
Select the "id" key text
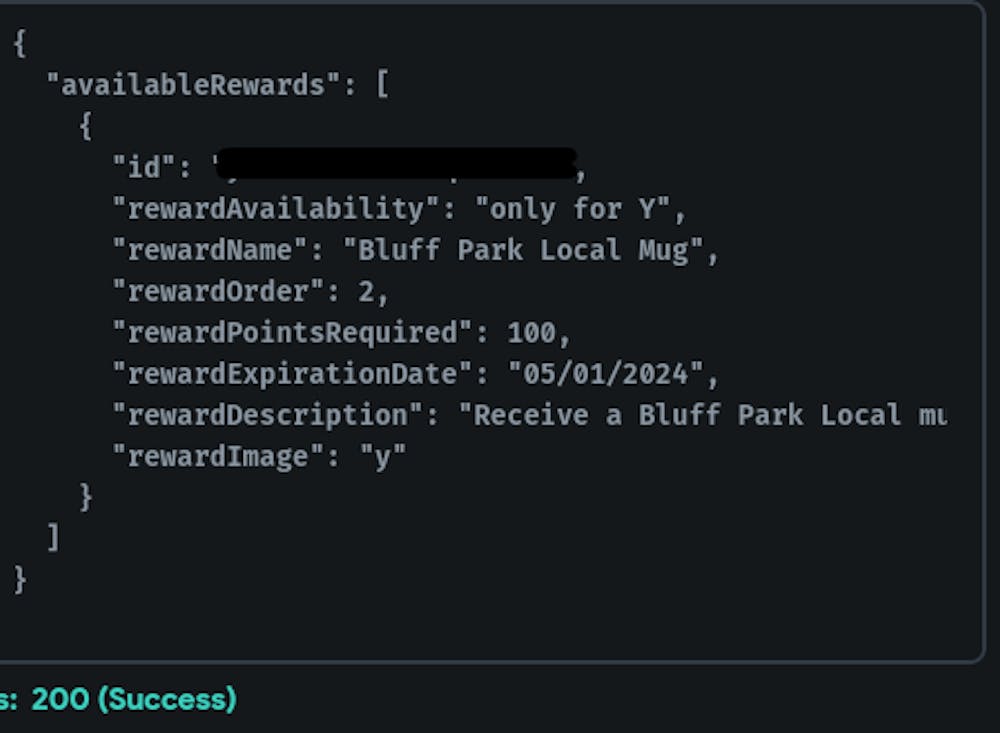pyautogui.click(x=144, y=167)
